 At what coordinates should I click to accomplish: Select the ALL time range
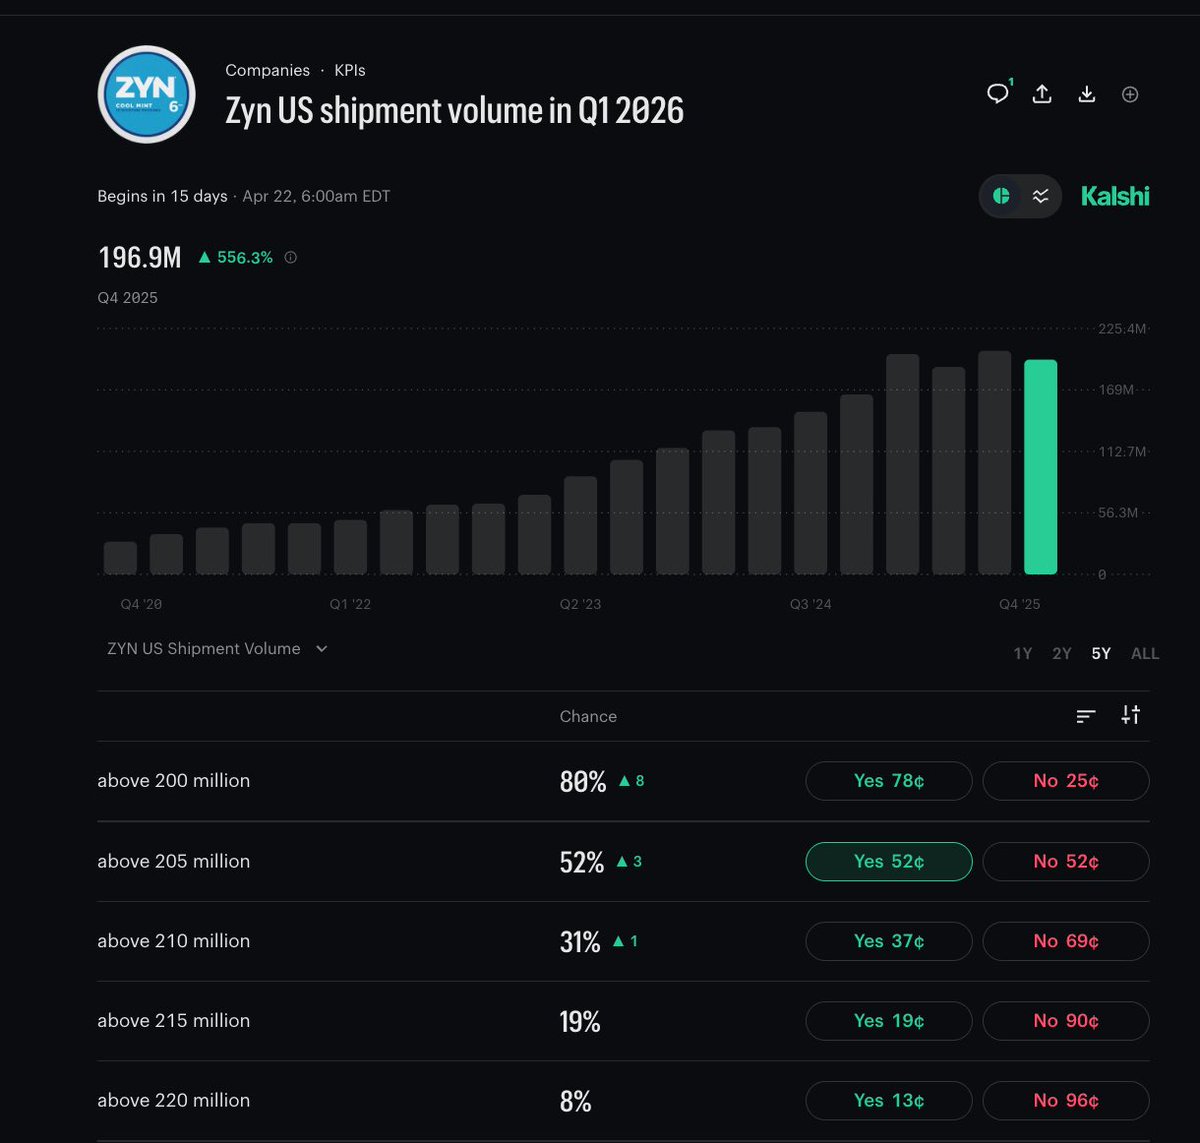click(1145, 653)
